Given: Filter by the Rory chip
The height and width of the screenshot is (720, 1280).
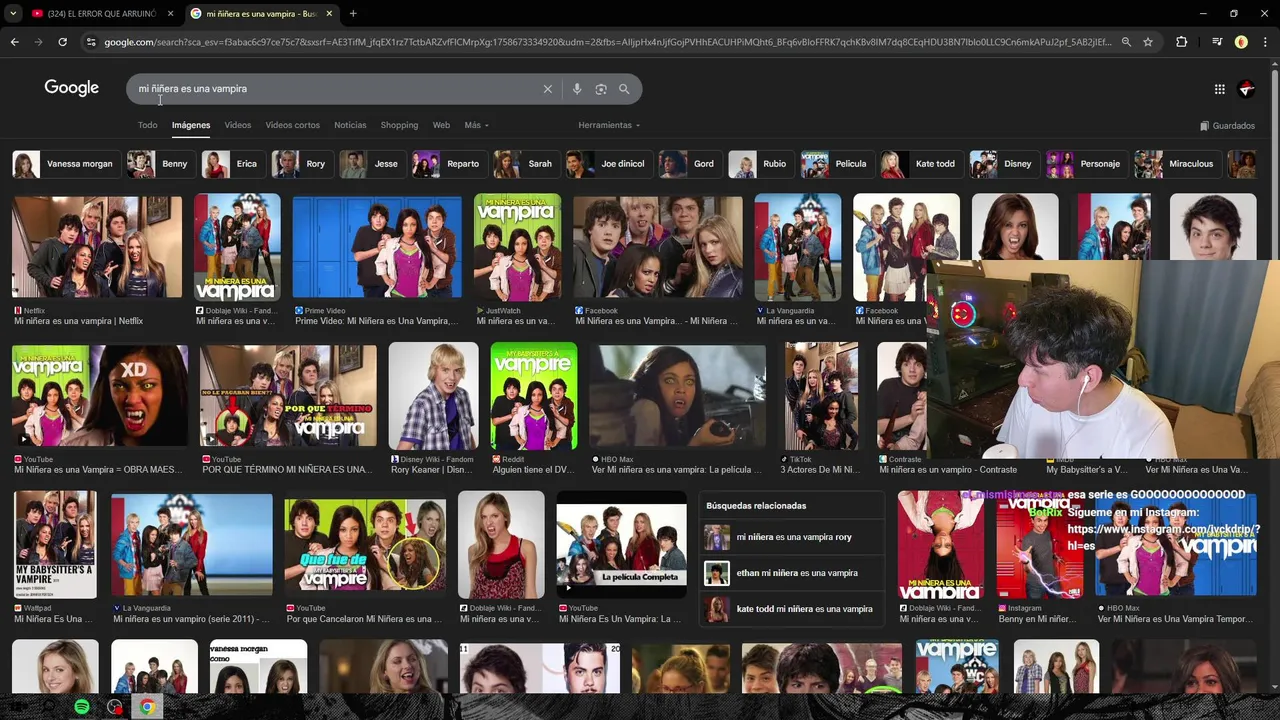Looking at the screenshot, I should (x=301, y=164).
